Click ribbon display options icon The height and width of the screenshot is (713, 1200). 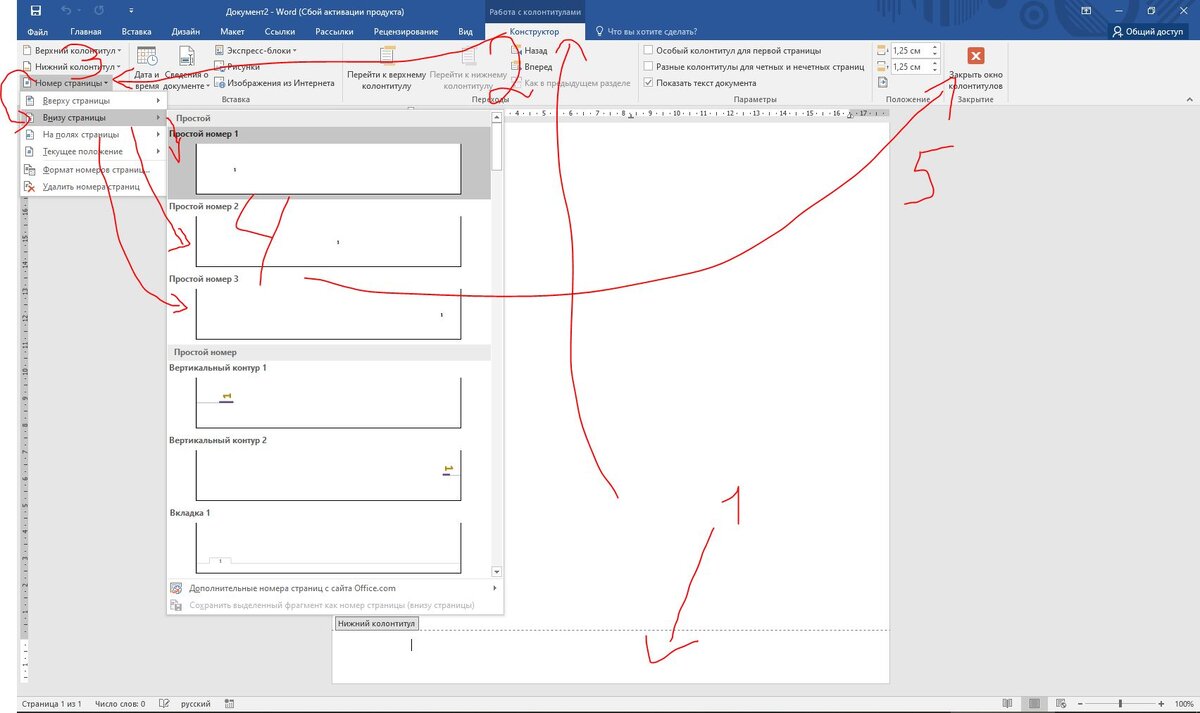coord(1087,10)
